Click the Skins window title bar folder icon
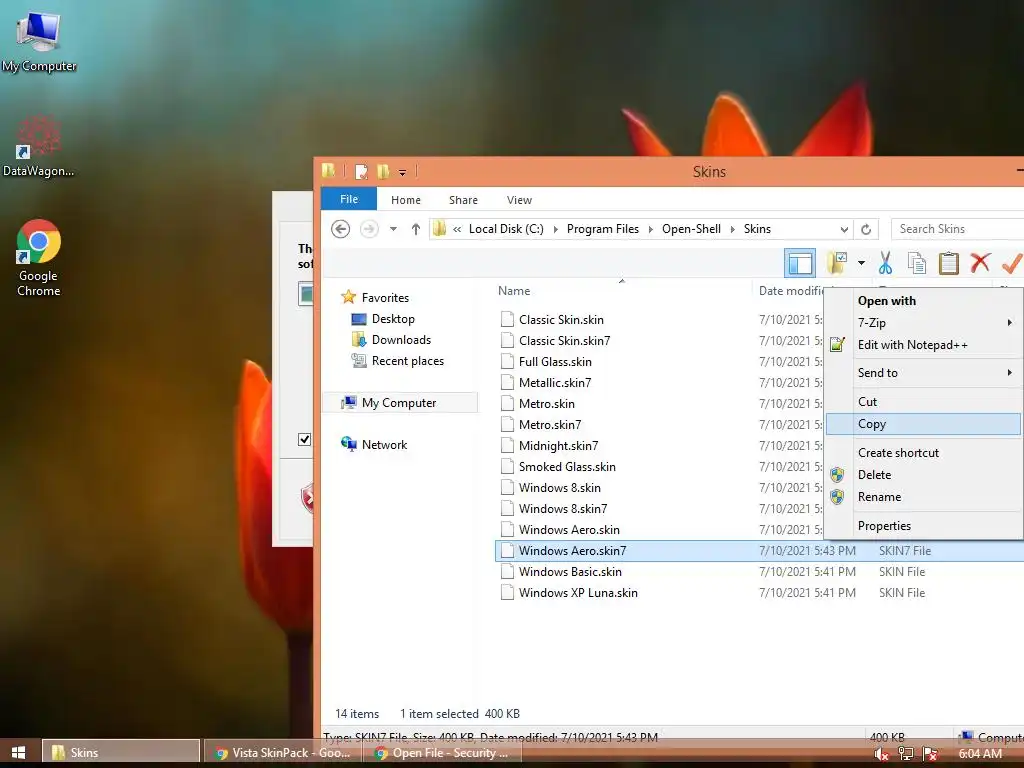 328,171
